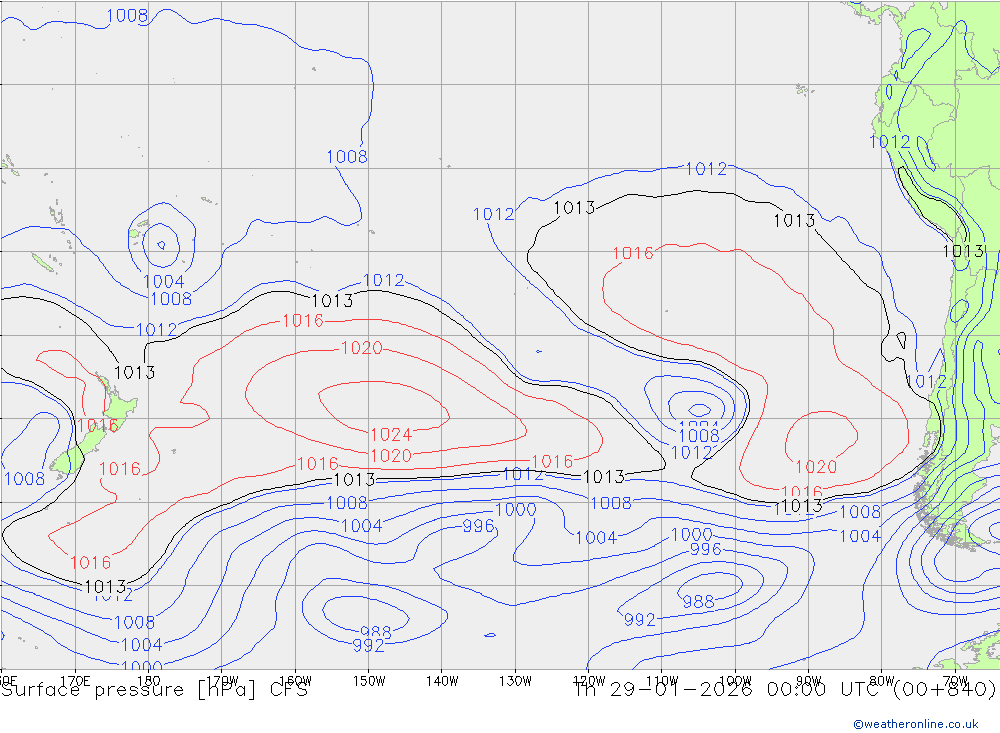Click the blue 988 label in the low near 150W
Viewport: 1000px width, 733px height.
(x=376, y=632)
